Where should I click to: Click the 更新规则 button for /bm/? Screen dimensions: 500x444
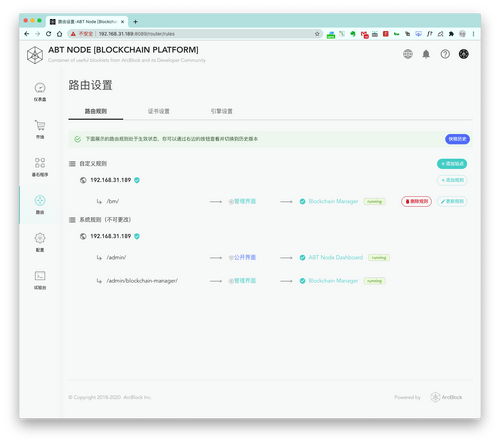452,201
